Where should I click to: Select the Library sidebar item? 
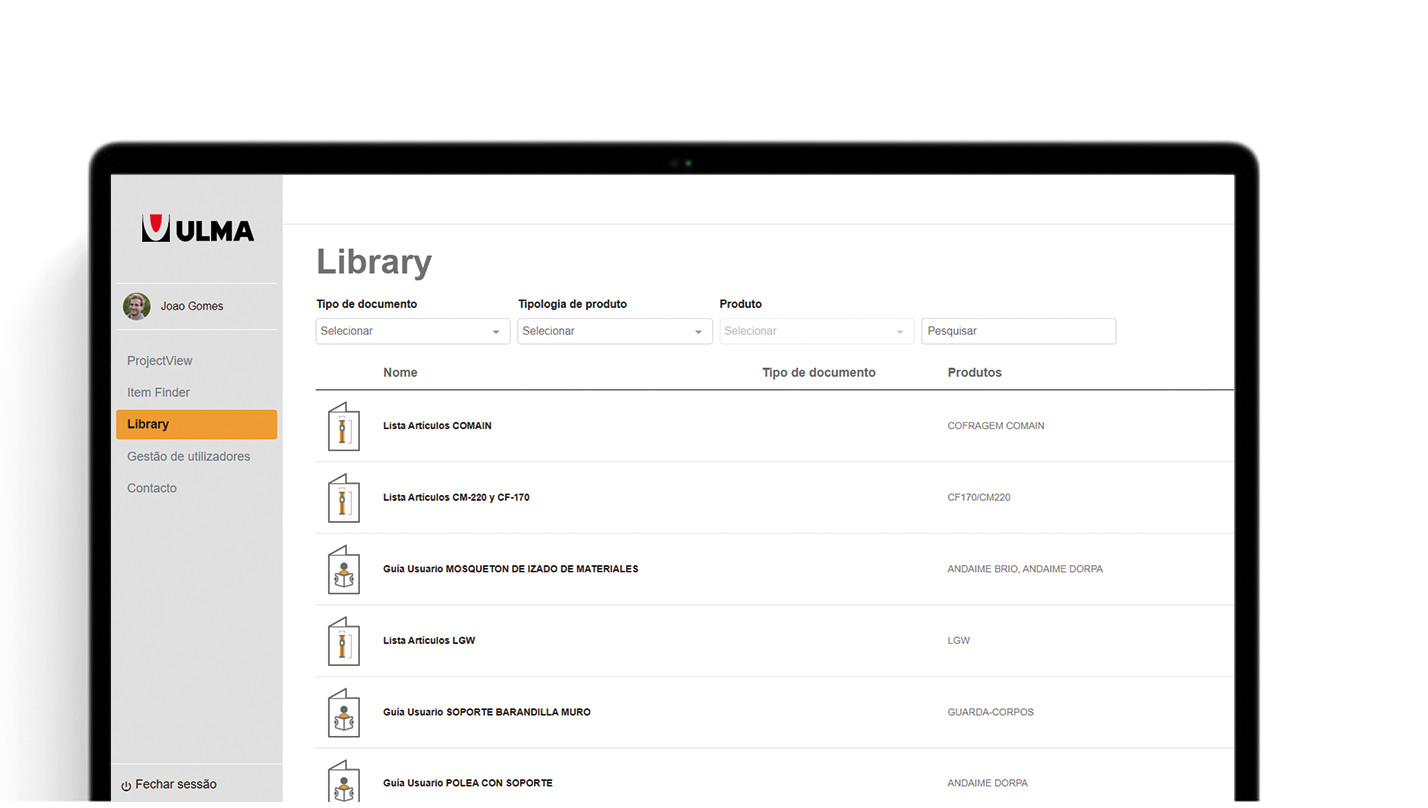196,425
